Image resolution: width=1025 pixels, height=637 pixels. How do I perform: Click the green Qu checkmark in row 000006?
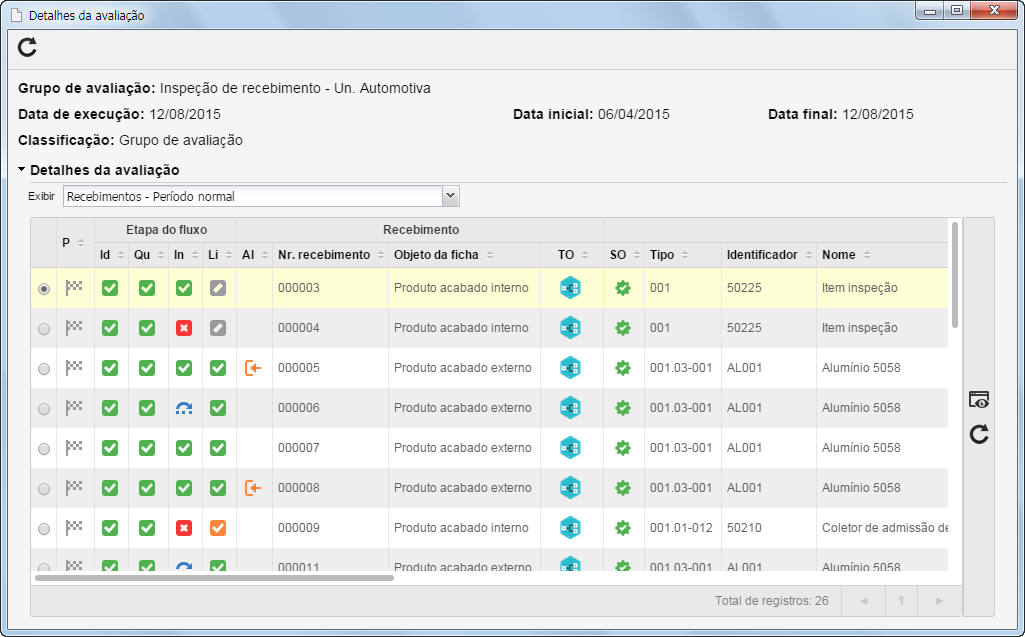click(147, 408)
